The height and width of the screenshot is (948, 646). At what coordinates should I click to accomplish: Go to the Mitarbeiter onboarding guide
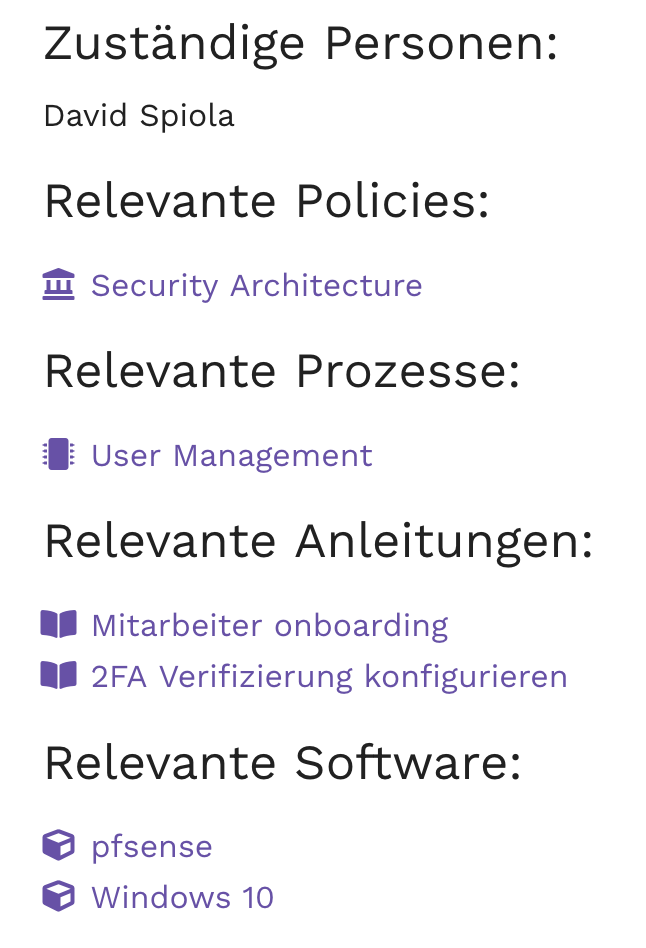coord(269,626)
